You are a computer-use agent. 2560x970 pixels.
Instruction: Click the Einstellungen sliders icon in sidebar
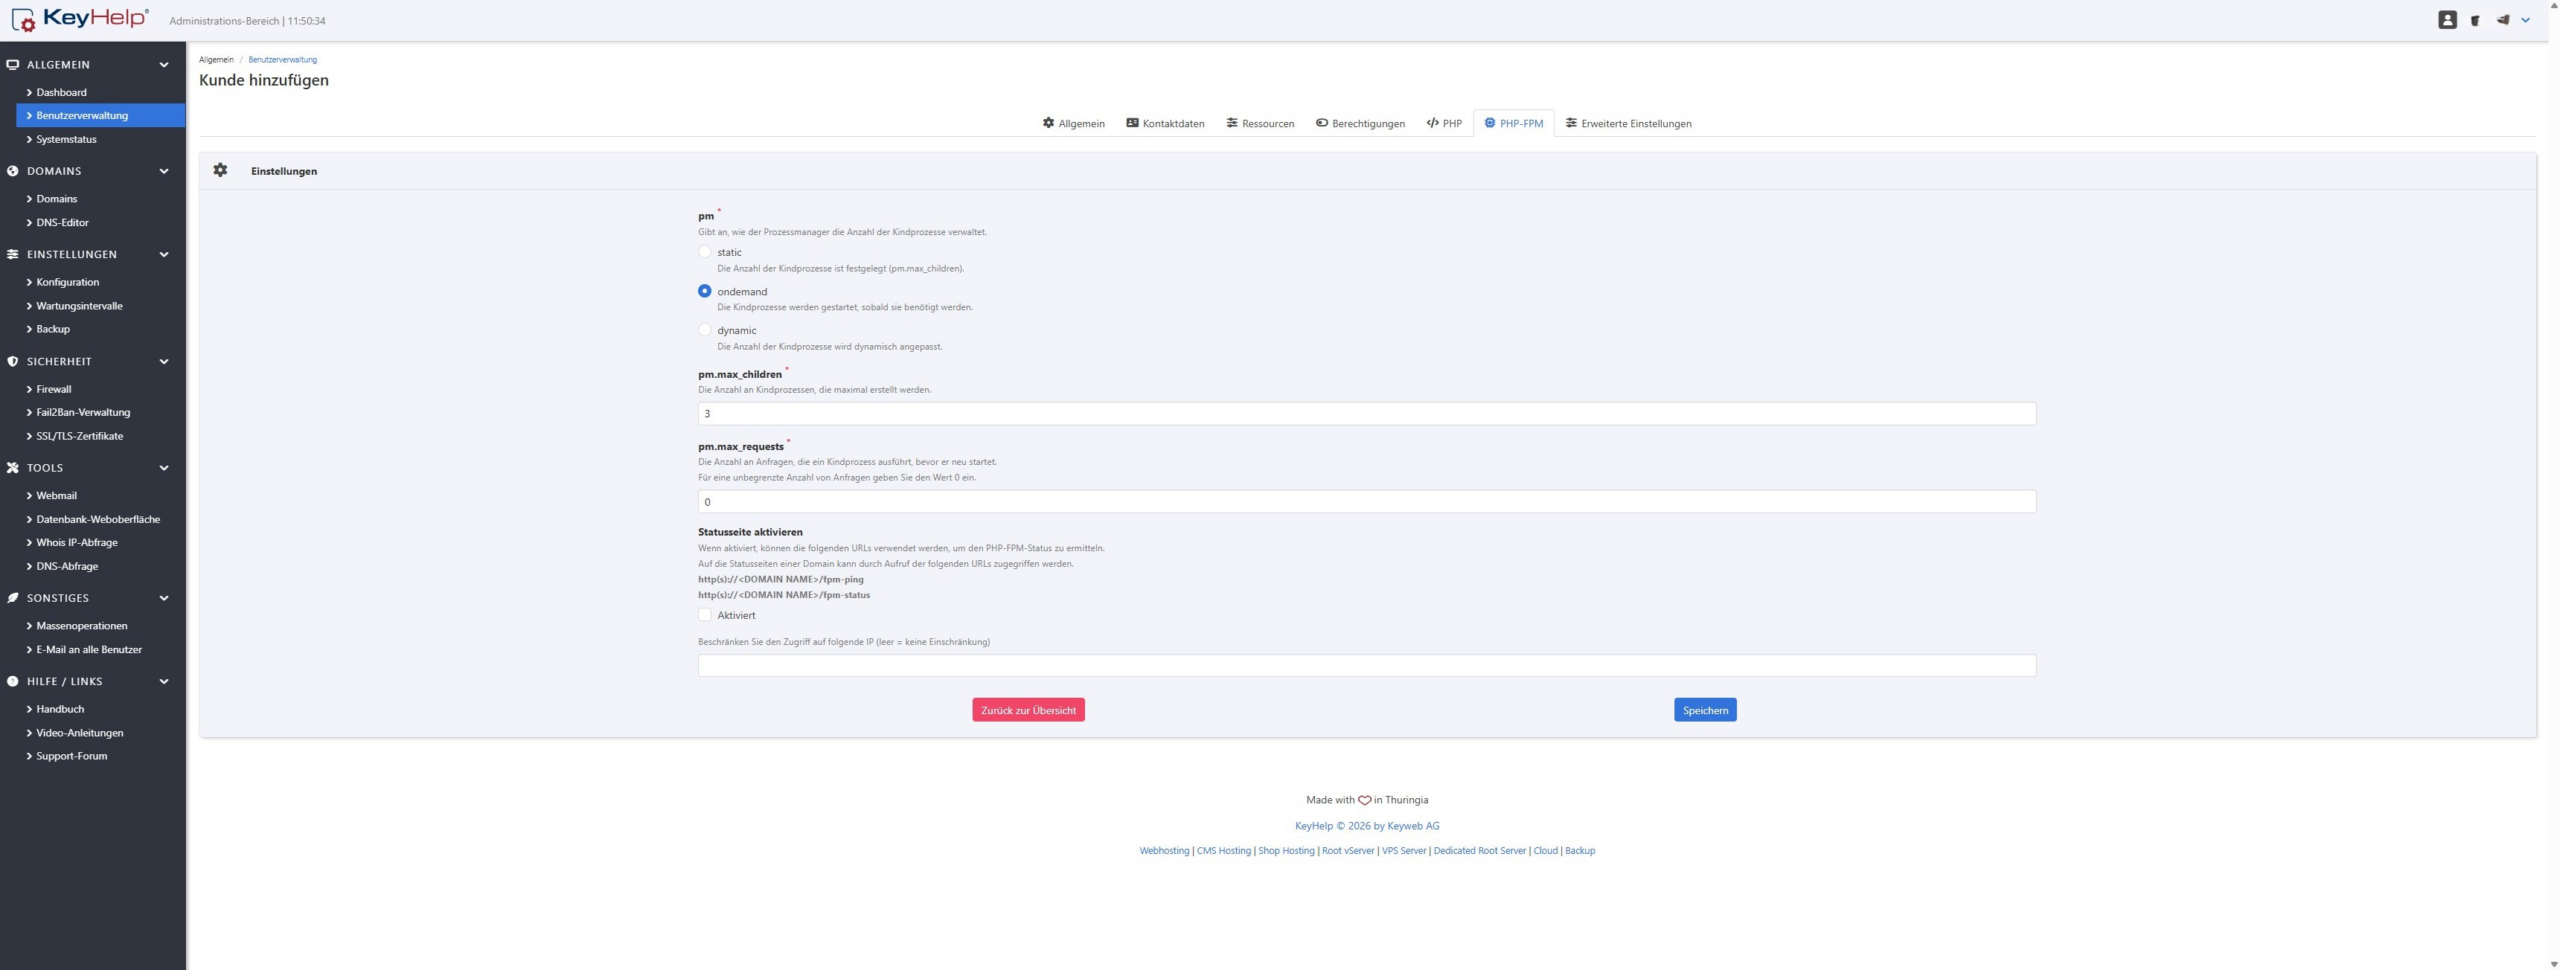click(x=13, y=255)
